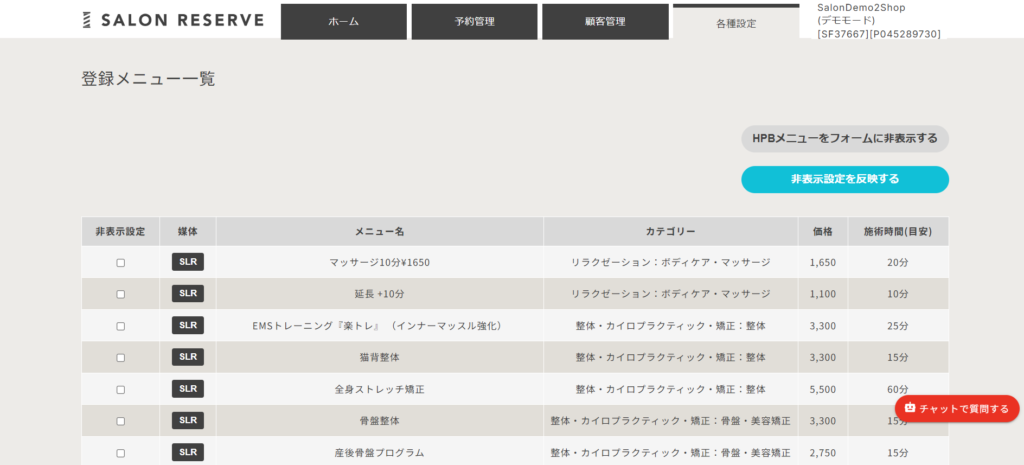Open the チャットで質問する chat button
1024x465 pixels.
(x=957, y=408)
